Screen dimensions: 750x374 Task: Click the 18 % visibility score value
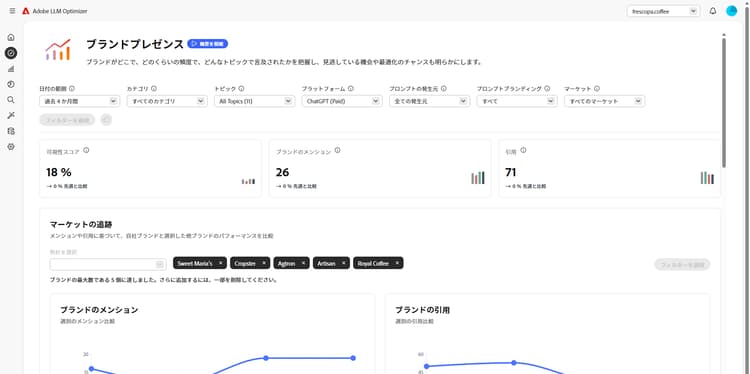59,172
